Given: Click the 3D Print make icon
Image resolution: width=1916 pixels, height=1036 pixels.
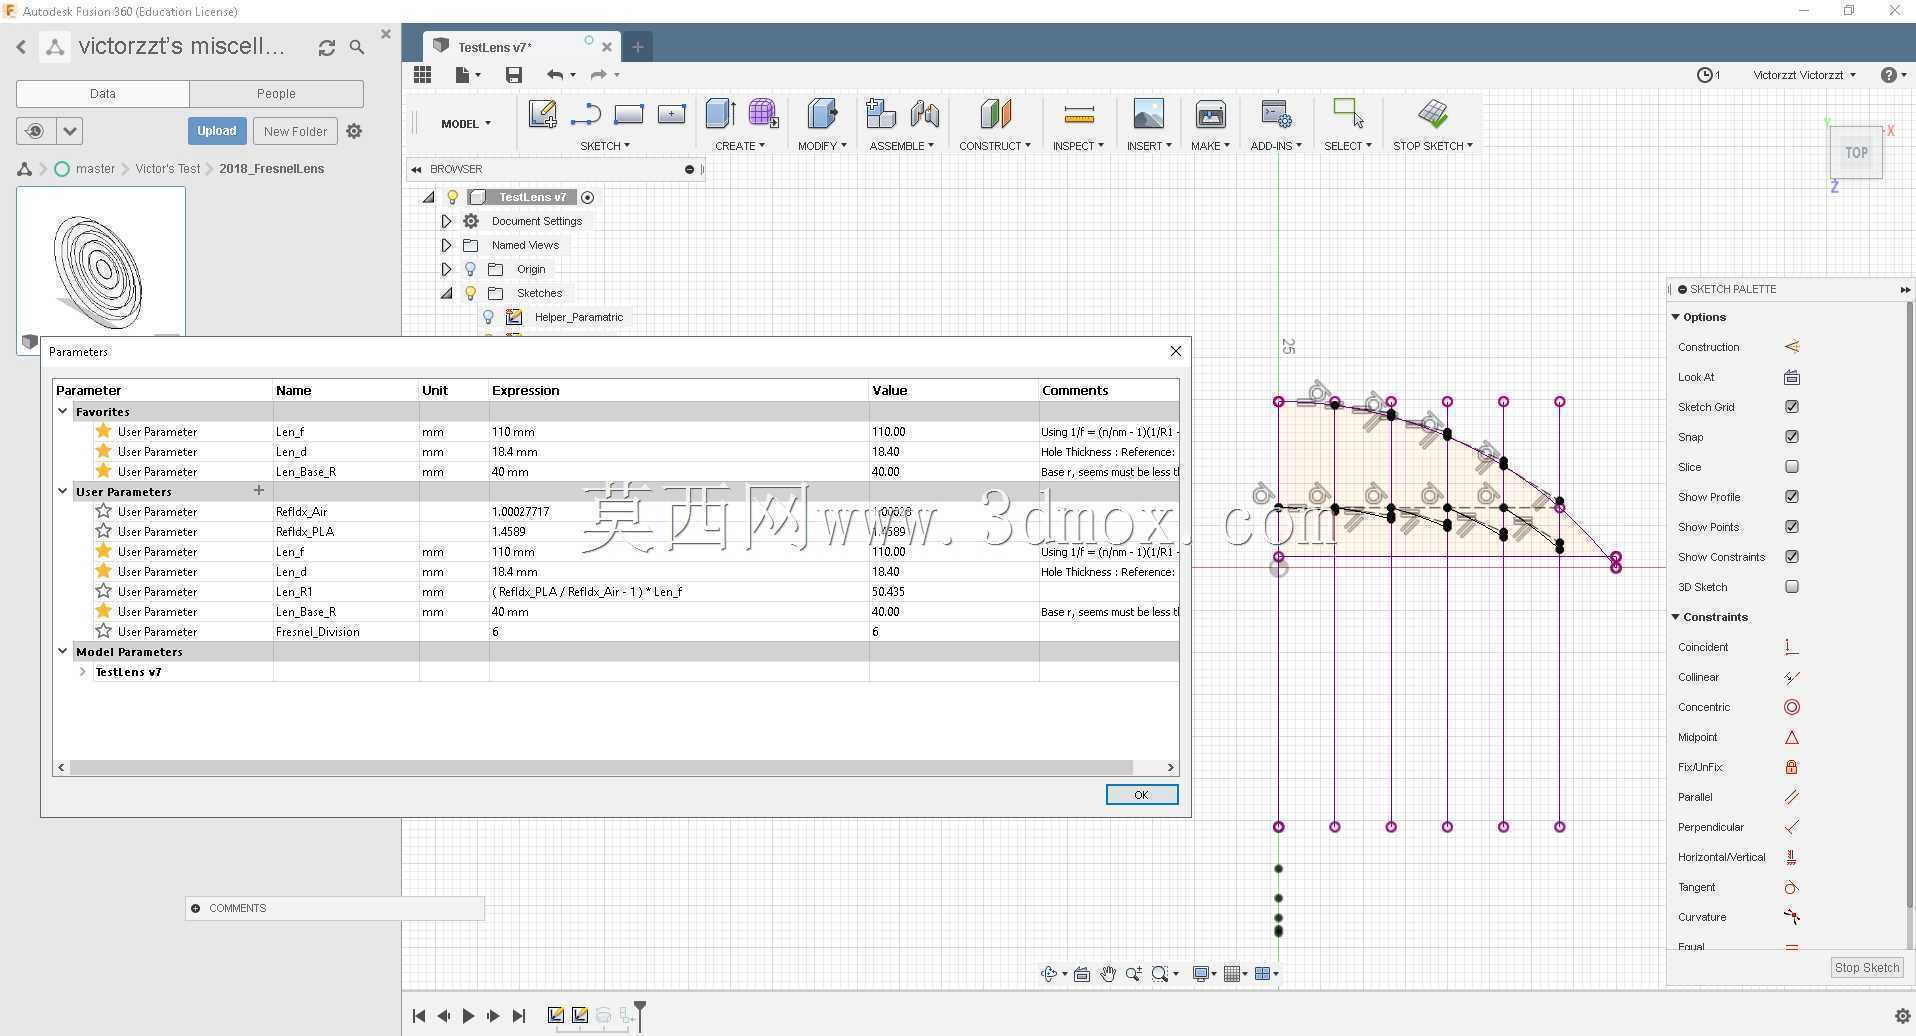Looking at the screenshot, I should [x=1210, y=114].
